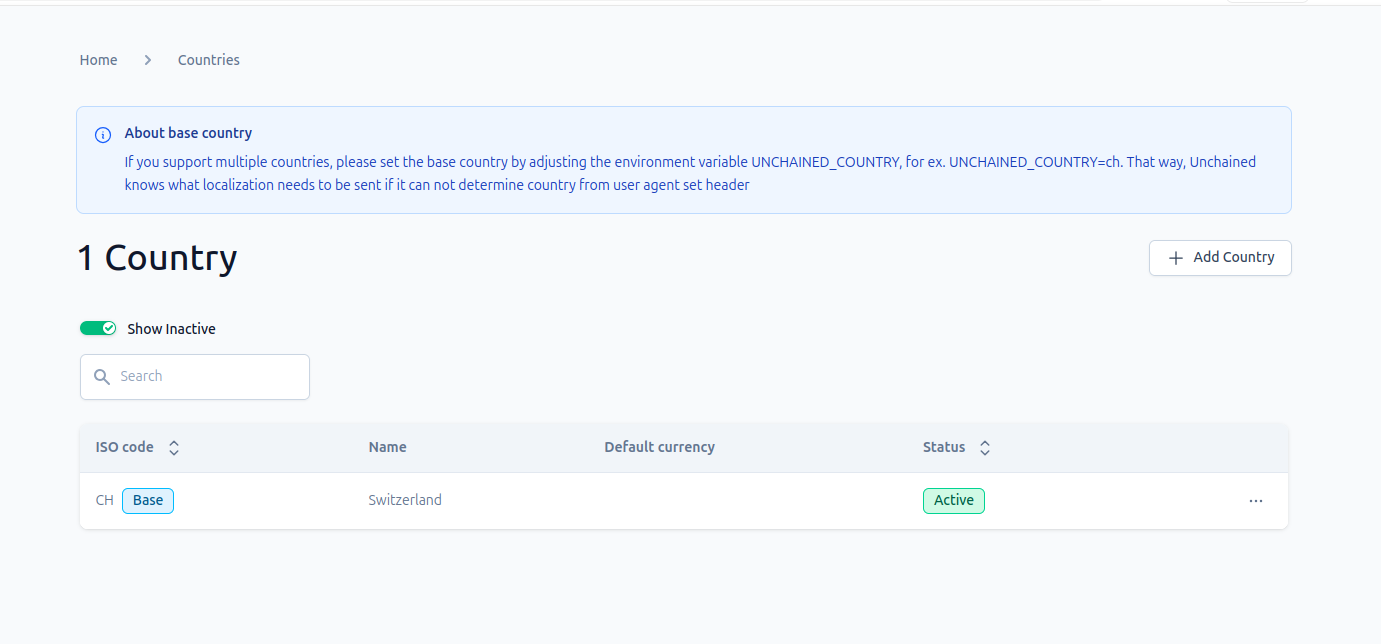
Task: Click the magnifier icon in the search box
Action: [x=101, y=377]
